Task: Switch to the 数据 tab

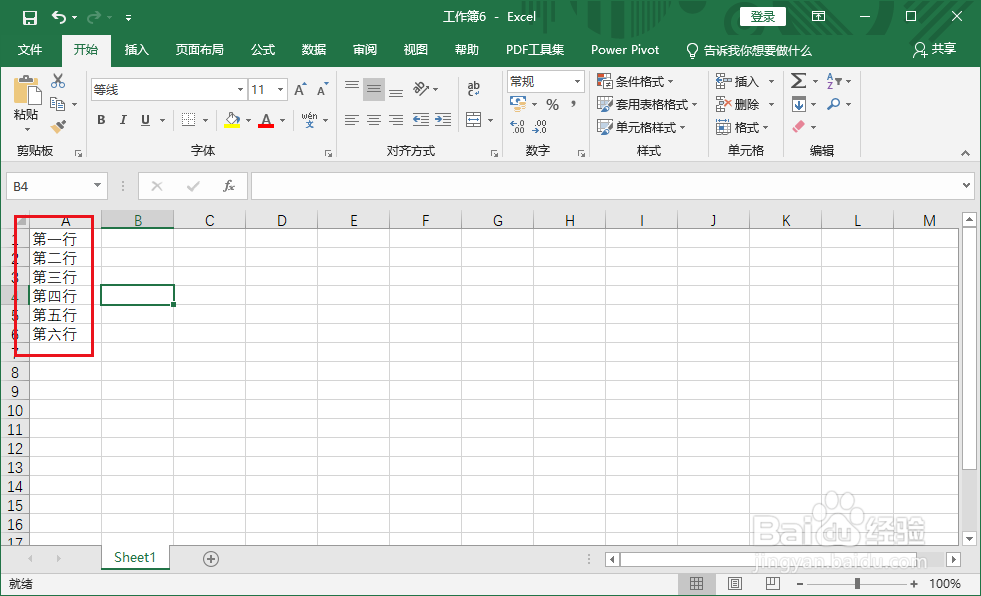Action: point(313,50)
